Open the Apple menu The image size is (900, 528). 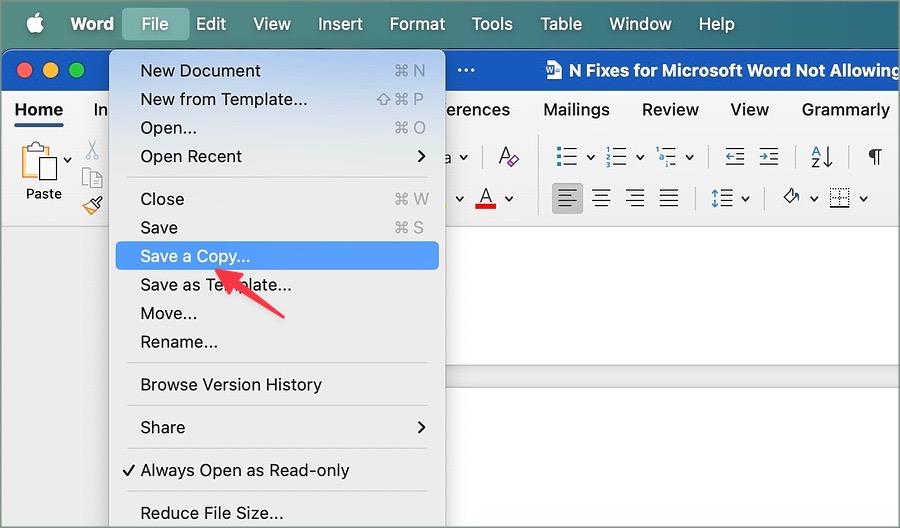click(36, 24)
